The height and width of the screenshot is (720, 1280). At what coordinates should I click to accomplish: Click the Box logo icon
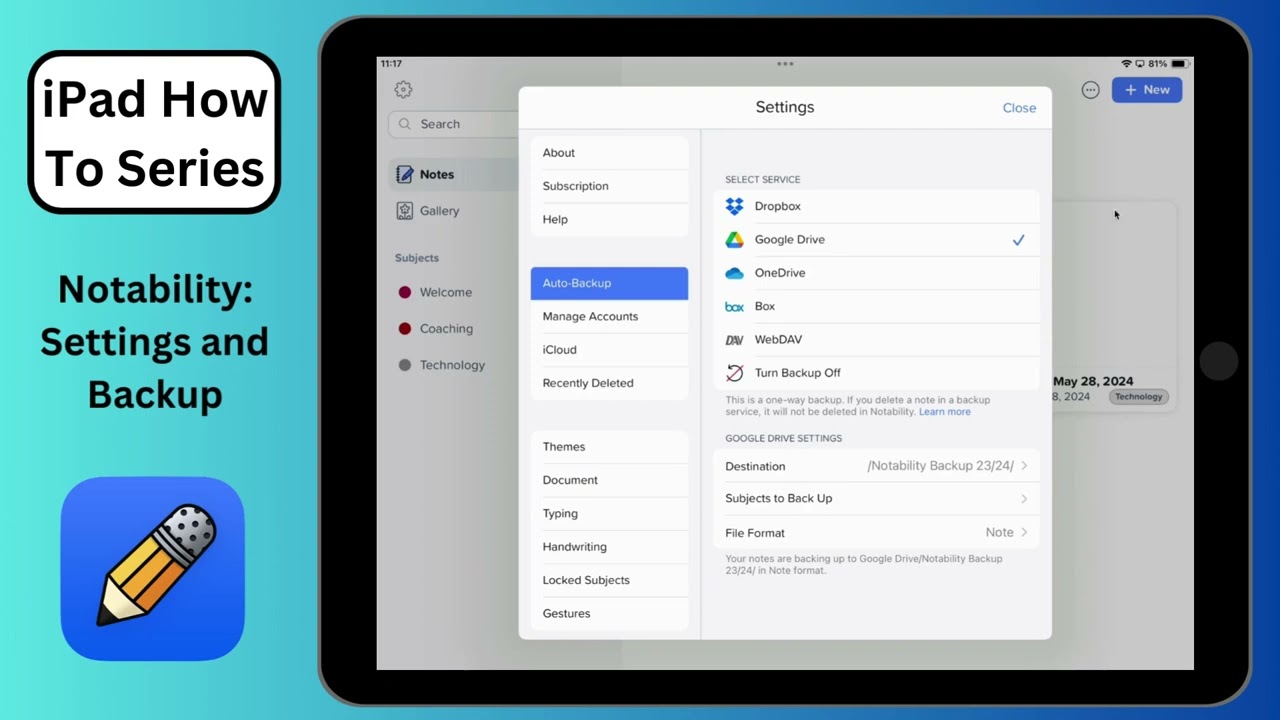click(735, 307)
